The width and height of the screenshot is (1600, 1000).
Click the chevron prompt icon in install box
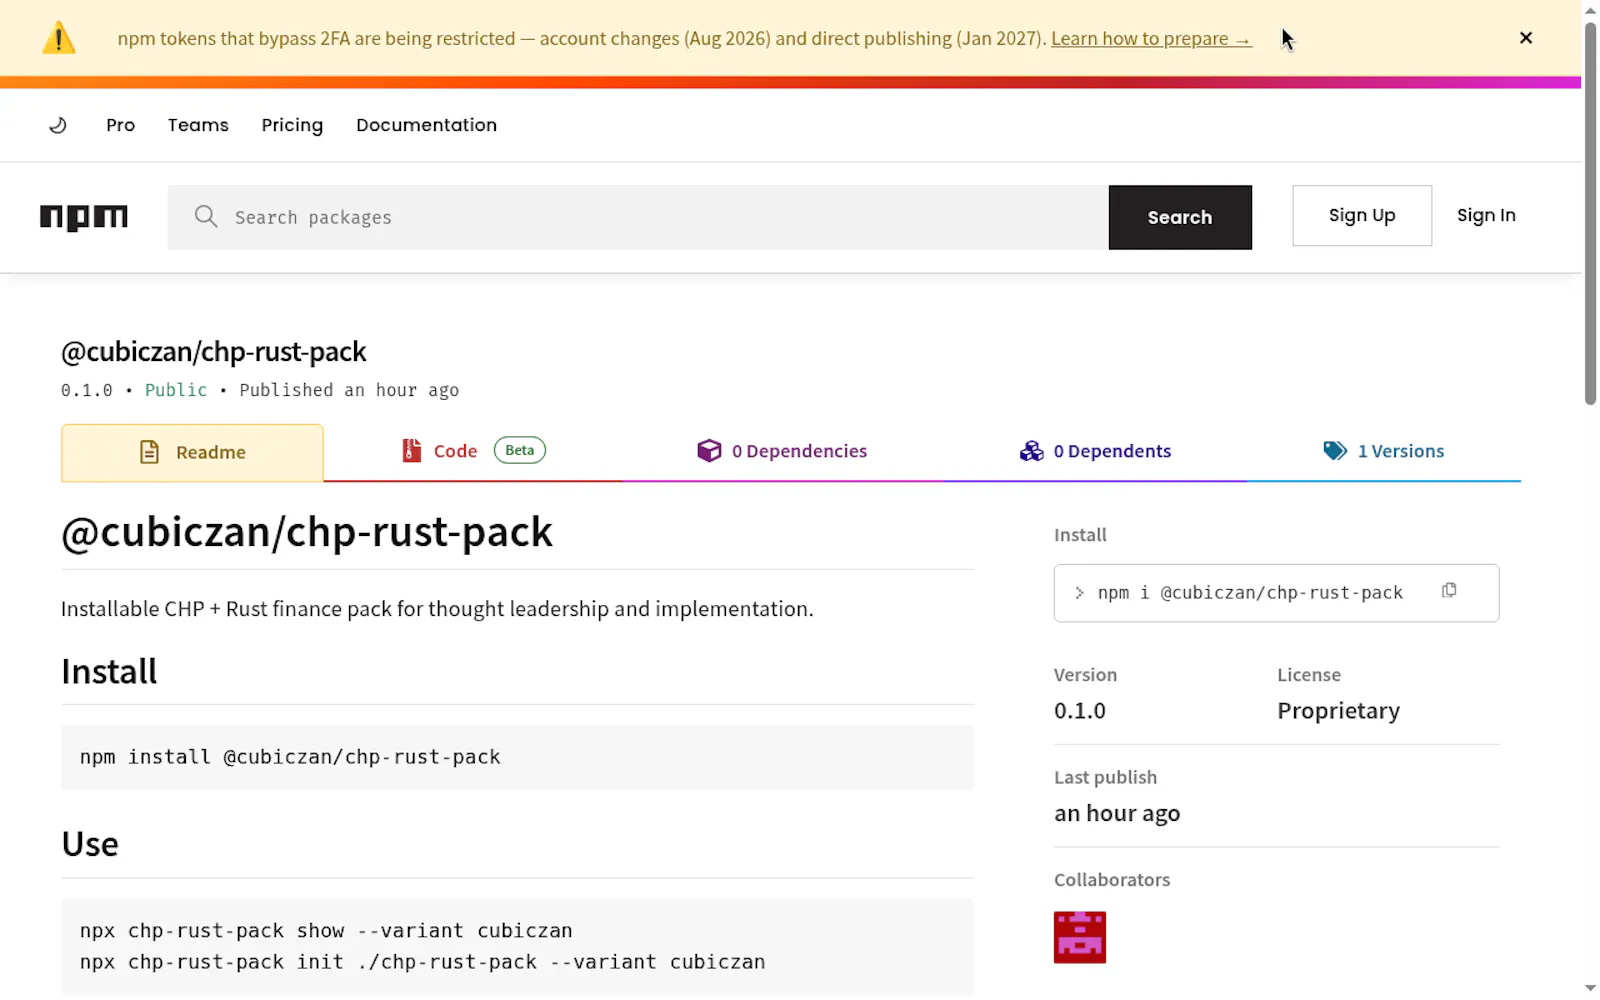[x=1079, y=593]
